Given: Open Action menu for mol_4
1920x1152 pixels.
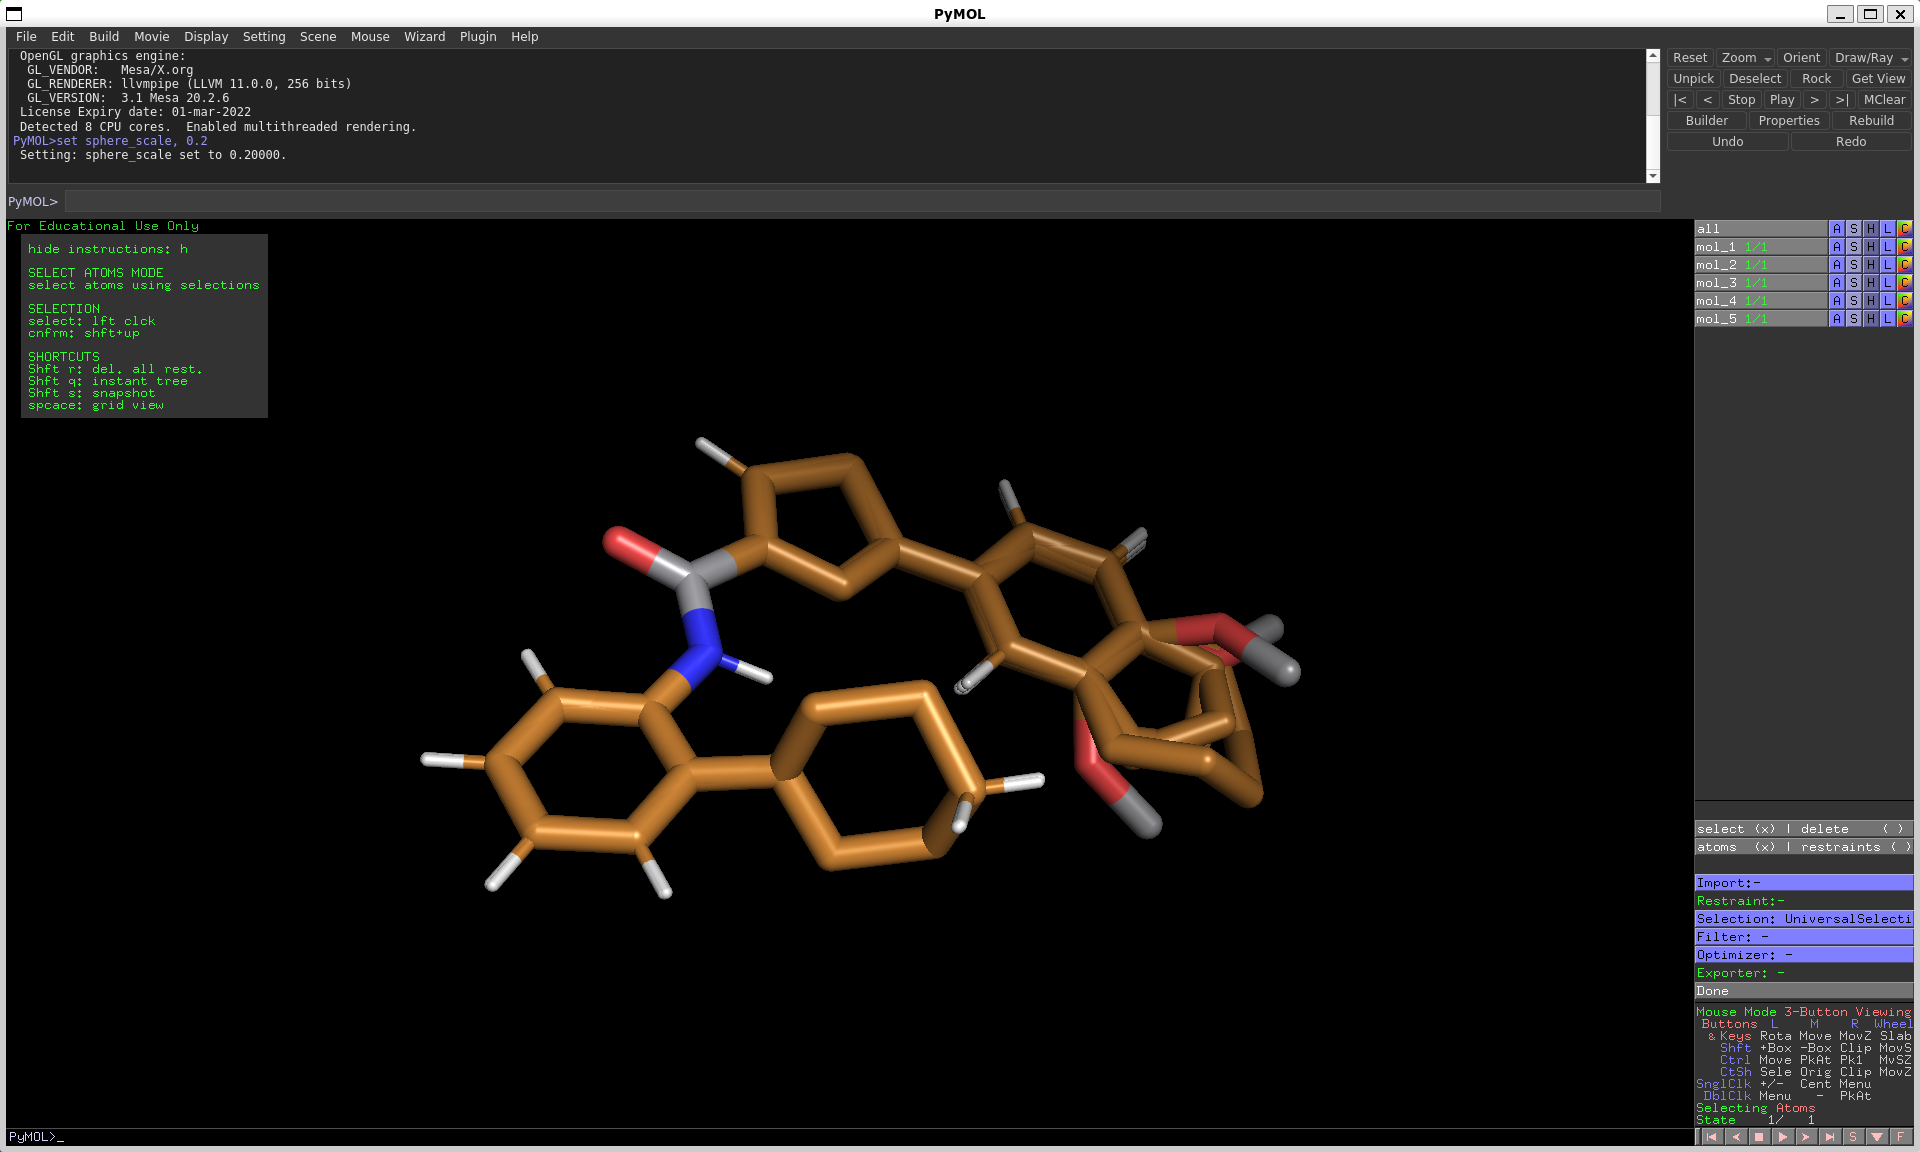Looking at the screenshot, I should (1836, 301).
